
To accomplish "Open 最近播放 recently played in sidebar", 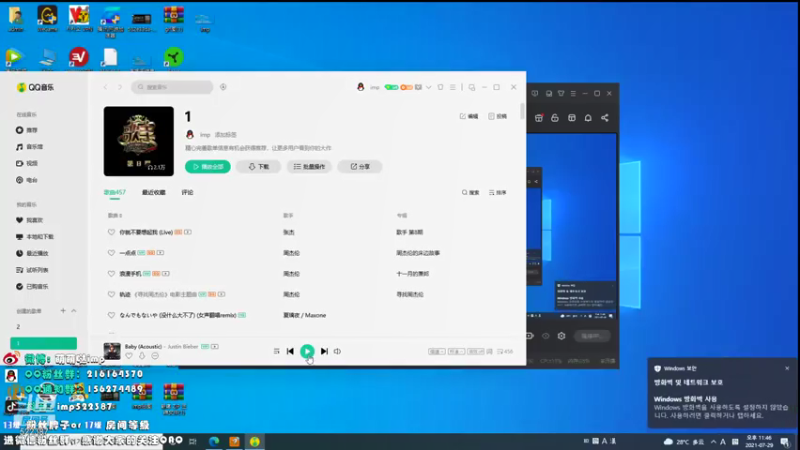I will click(x=32, y=254).
